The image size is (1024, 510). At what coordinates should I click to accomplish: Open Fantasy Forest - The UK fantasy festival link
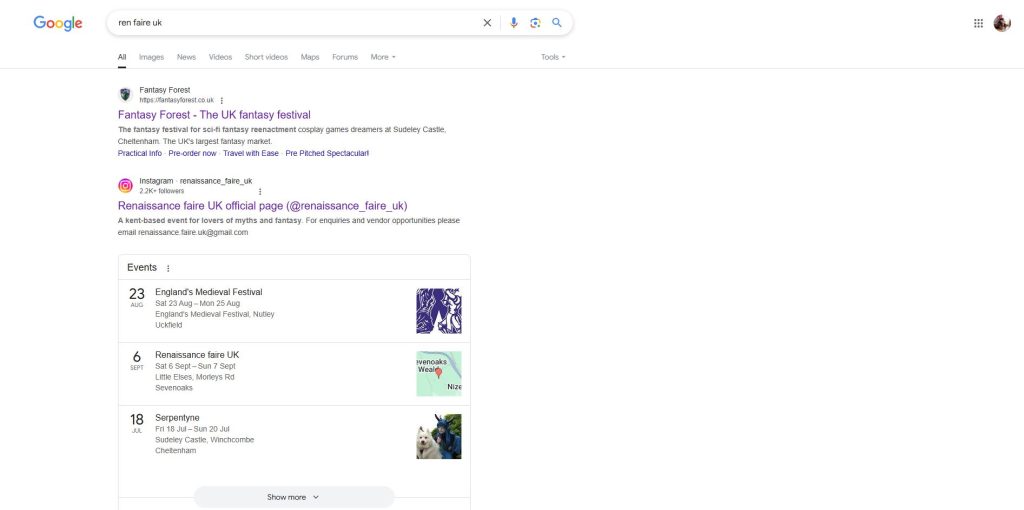[214, 115]
